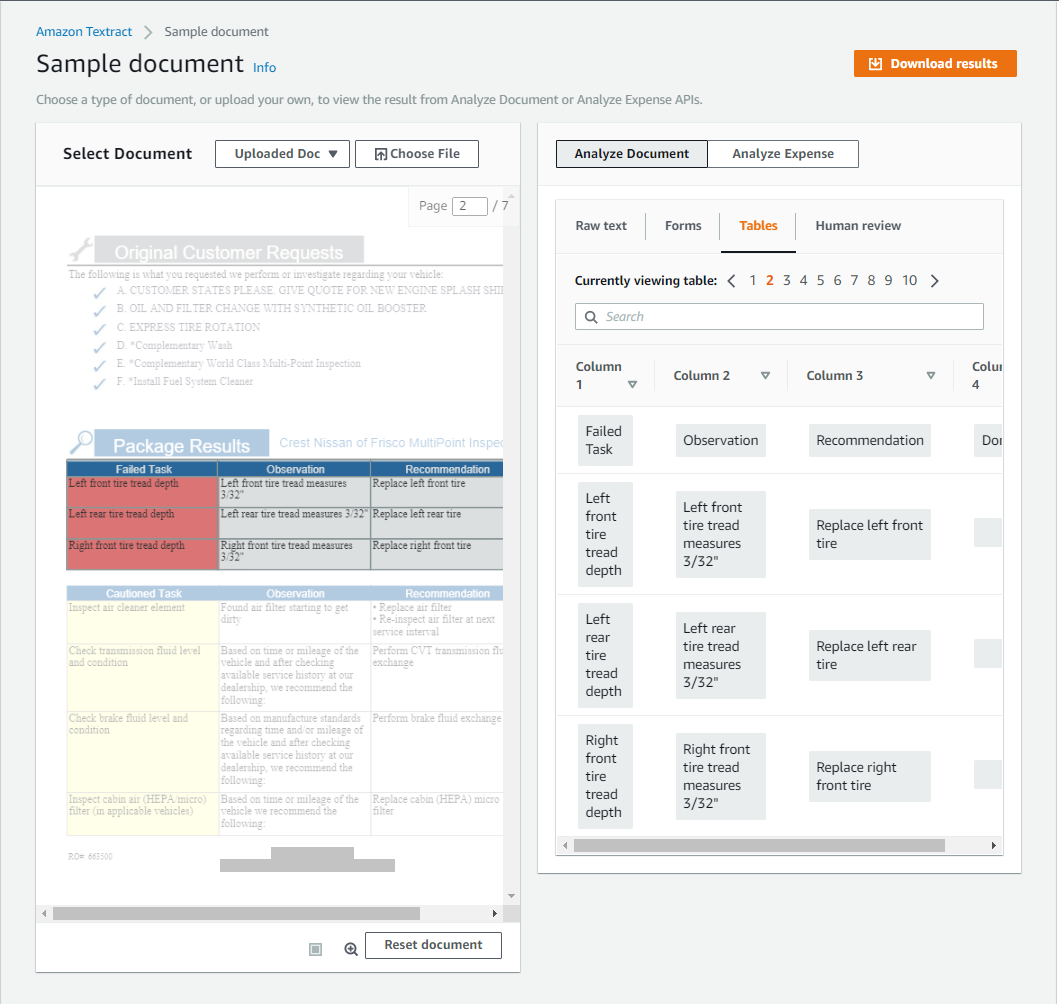Image resolution: width=1059 pixels, height=1004 pixels.
Task: Go to next table with right chevron
Action: (935, 281)
